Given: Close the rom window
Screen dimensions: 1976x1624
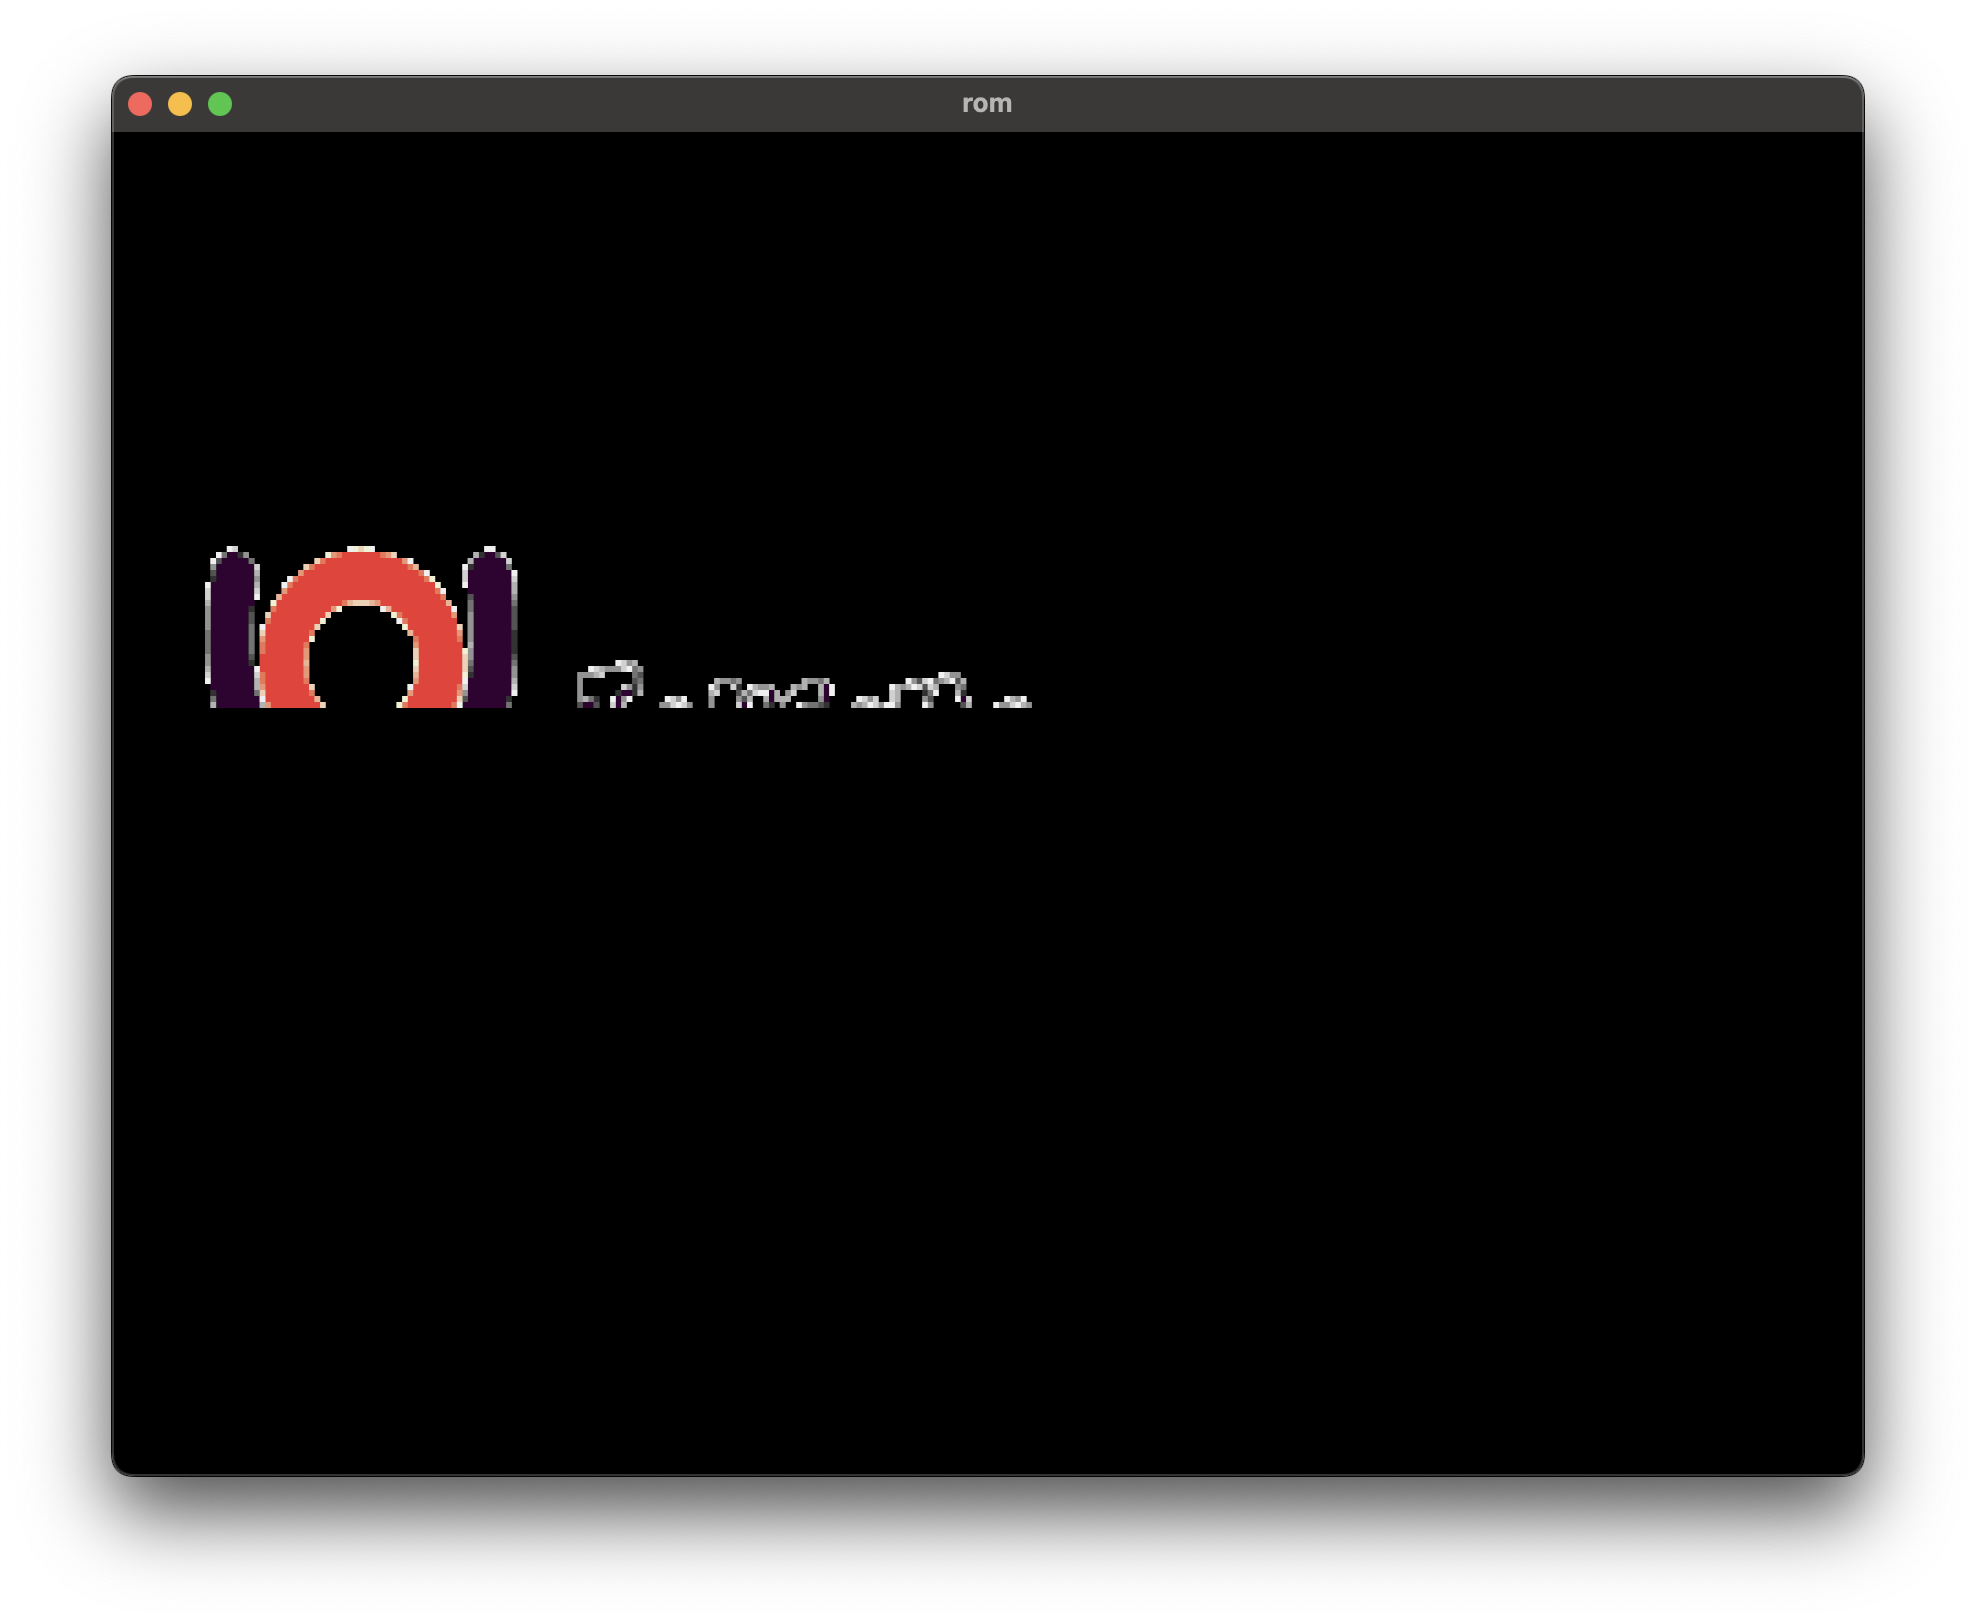Looking at the screenshot, I should click(x=140, y=104).
